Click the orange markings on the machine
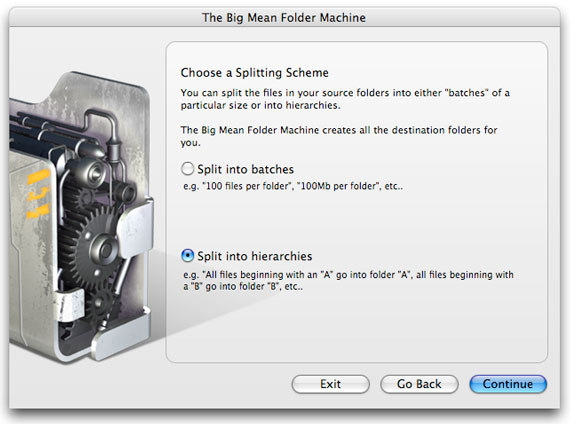570x424 pixels. pos(38,195)
